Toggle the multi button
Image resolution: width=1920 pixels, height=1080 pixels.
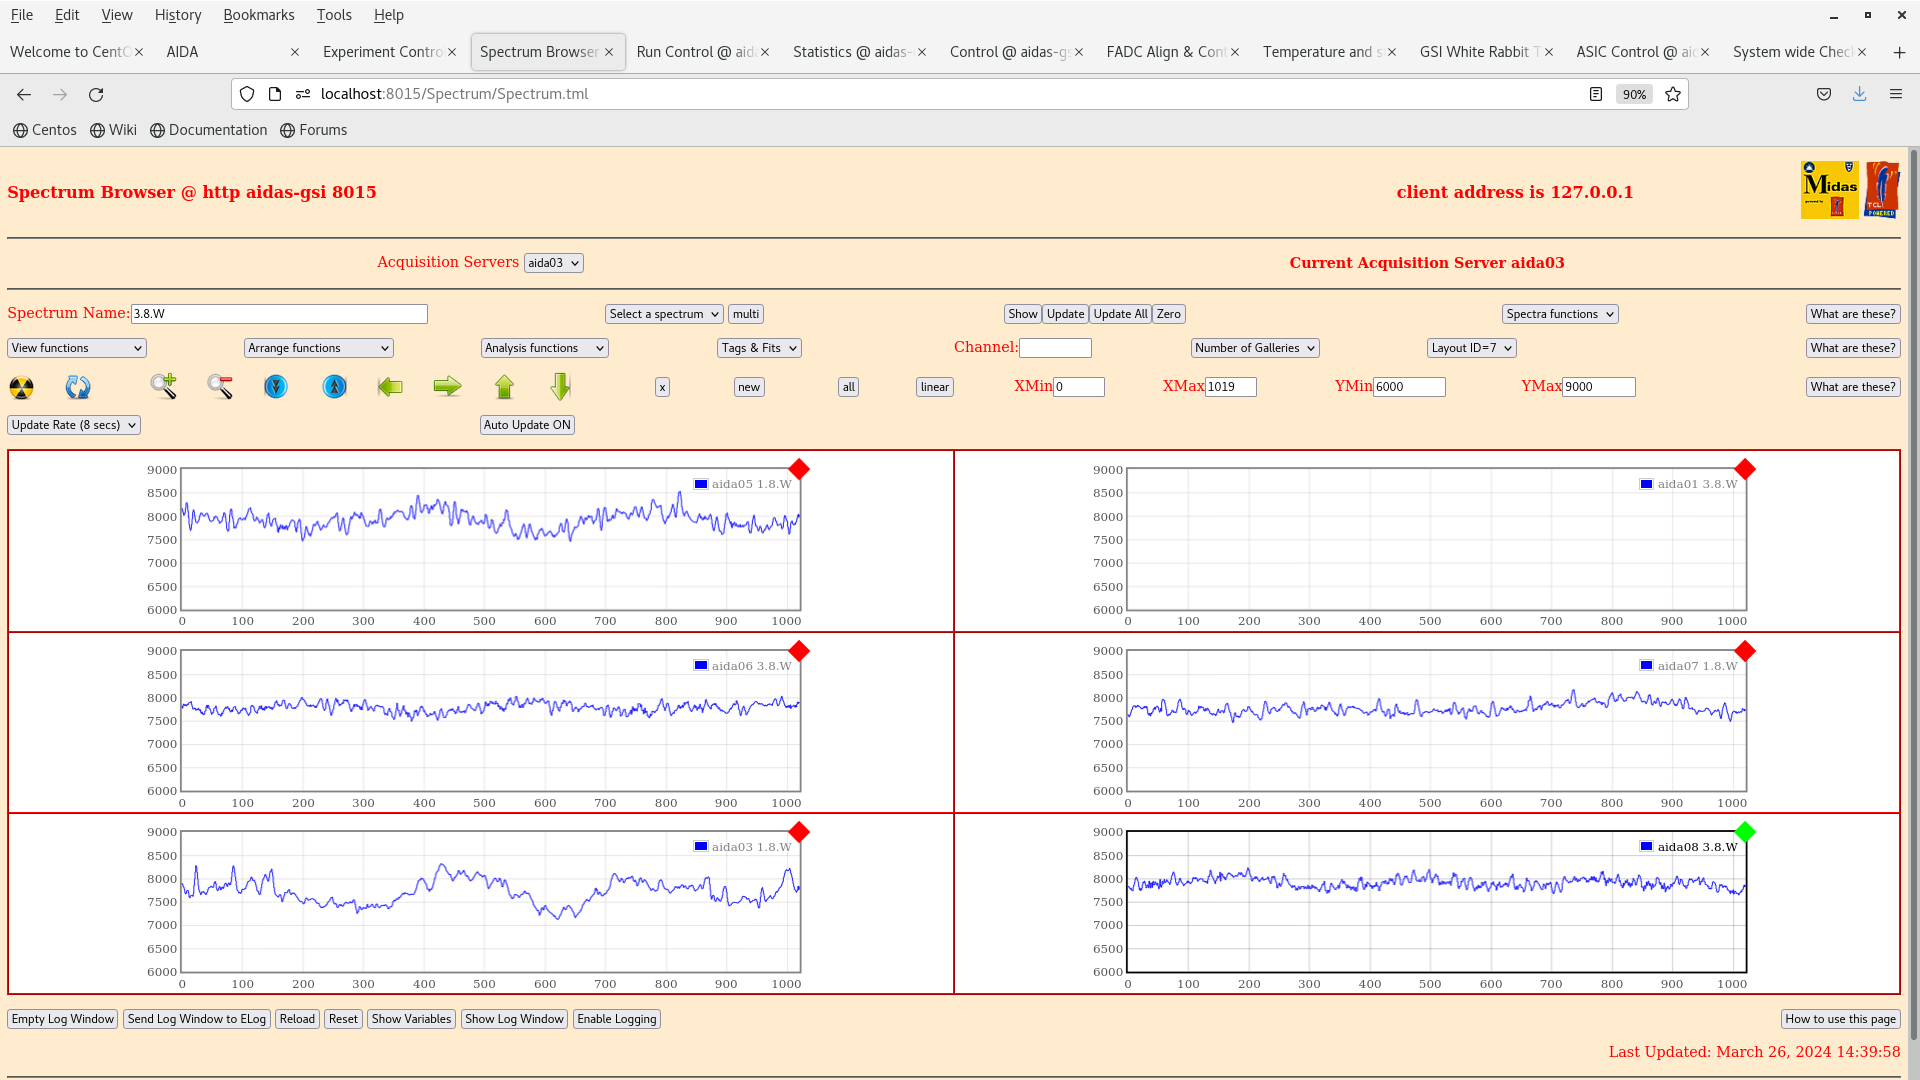tap(746, 314)
